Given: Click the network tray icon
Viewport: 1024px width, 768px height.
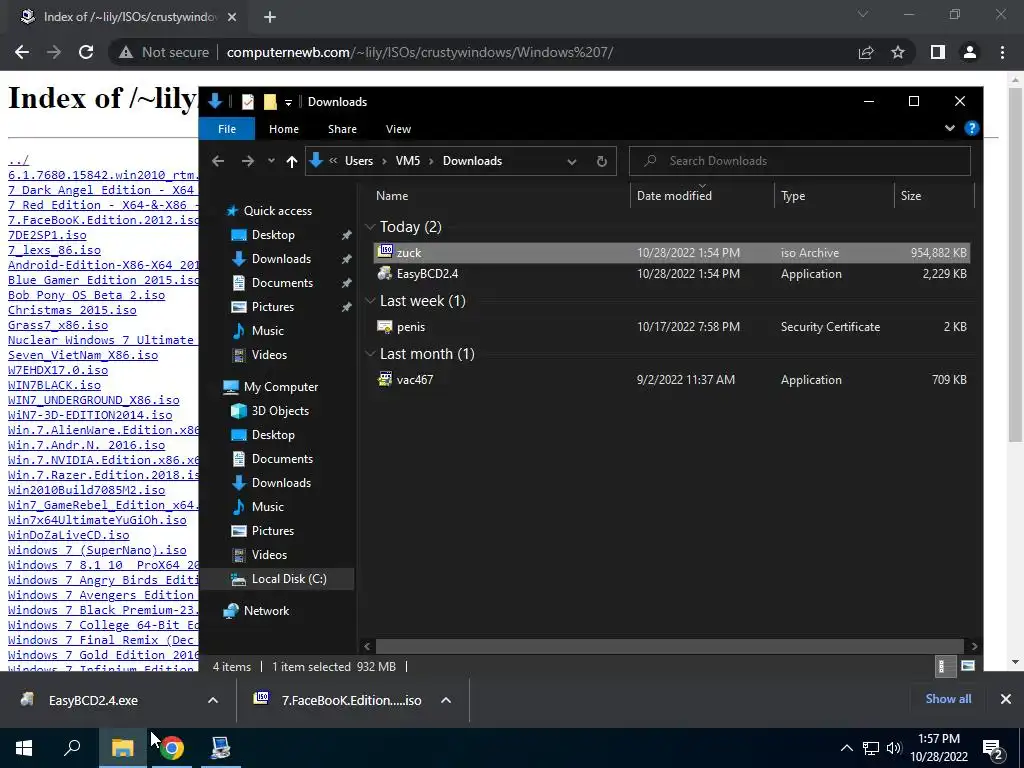Looking at the screenshot, I should tap(871, 748).
